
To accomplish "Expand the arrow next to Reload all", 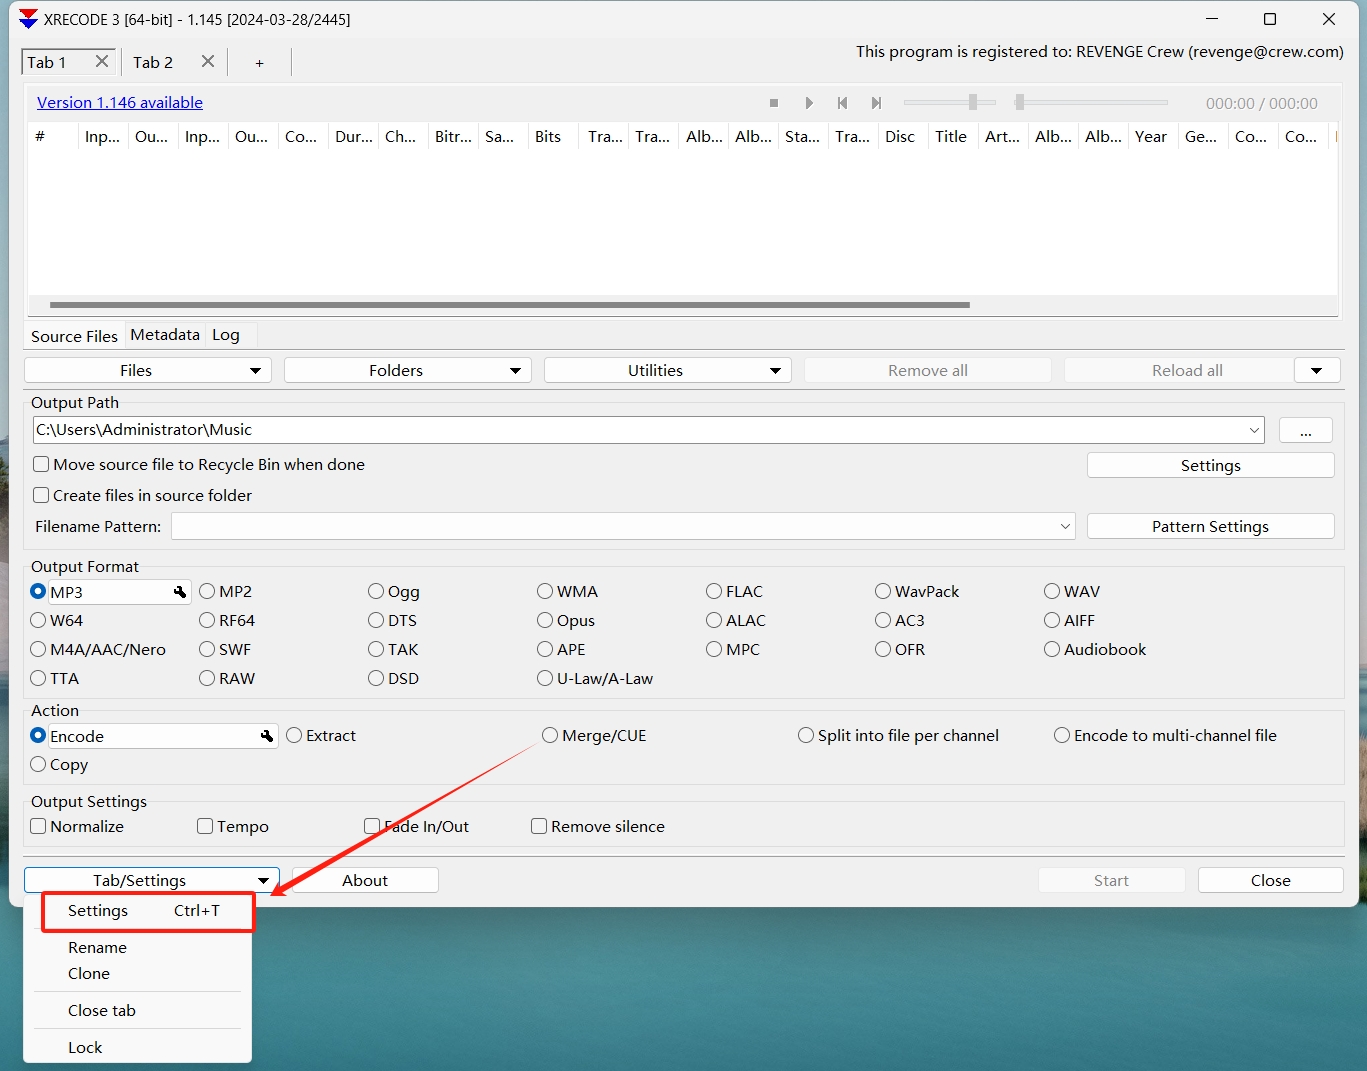I will click(1317, 370).
